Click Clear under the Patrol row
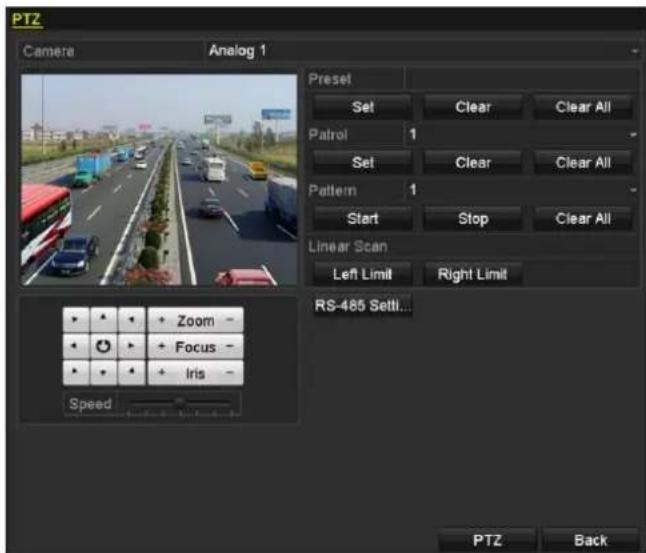Viewport: 646px width, 553px height. 473,163
